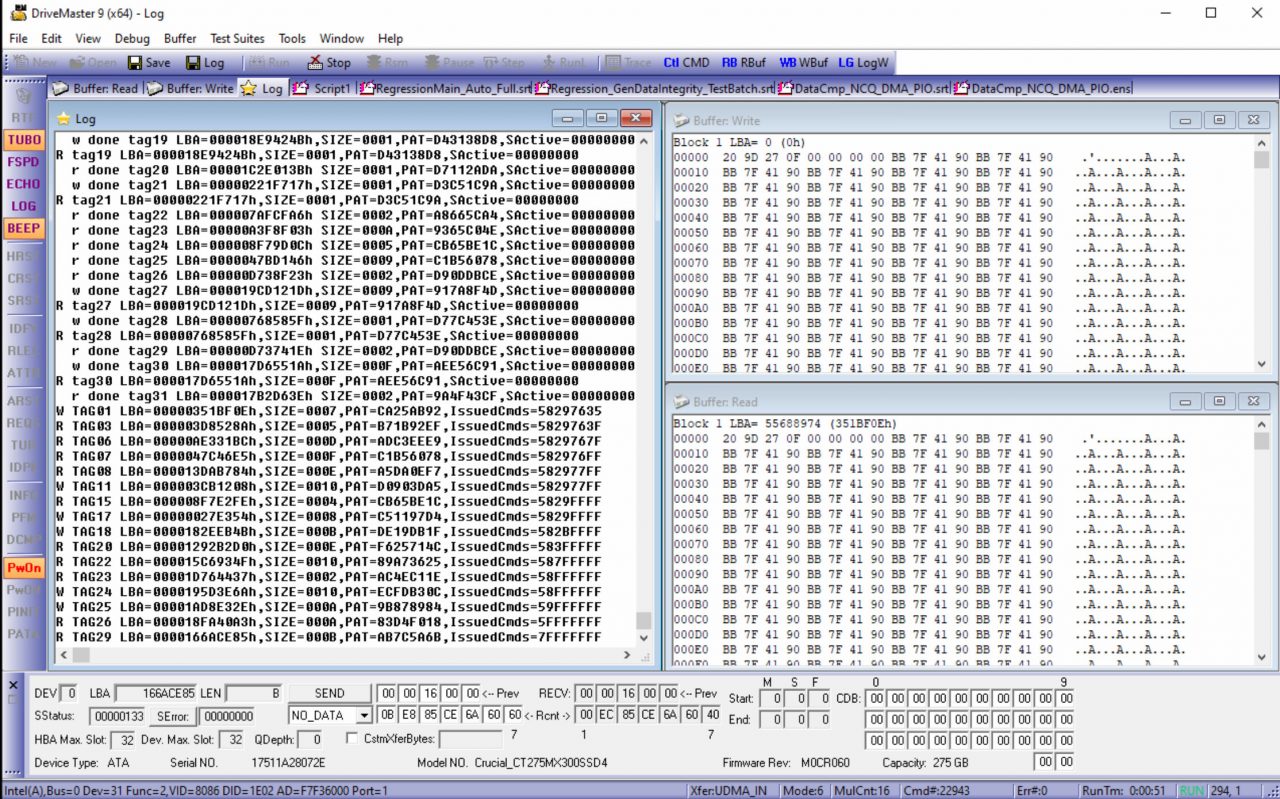The width and height of the screenshot is (1280, 799).
Task: Click the Save toolbar icon
Action: tap(148, 62)
